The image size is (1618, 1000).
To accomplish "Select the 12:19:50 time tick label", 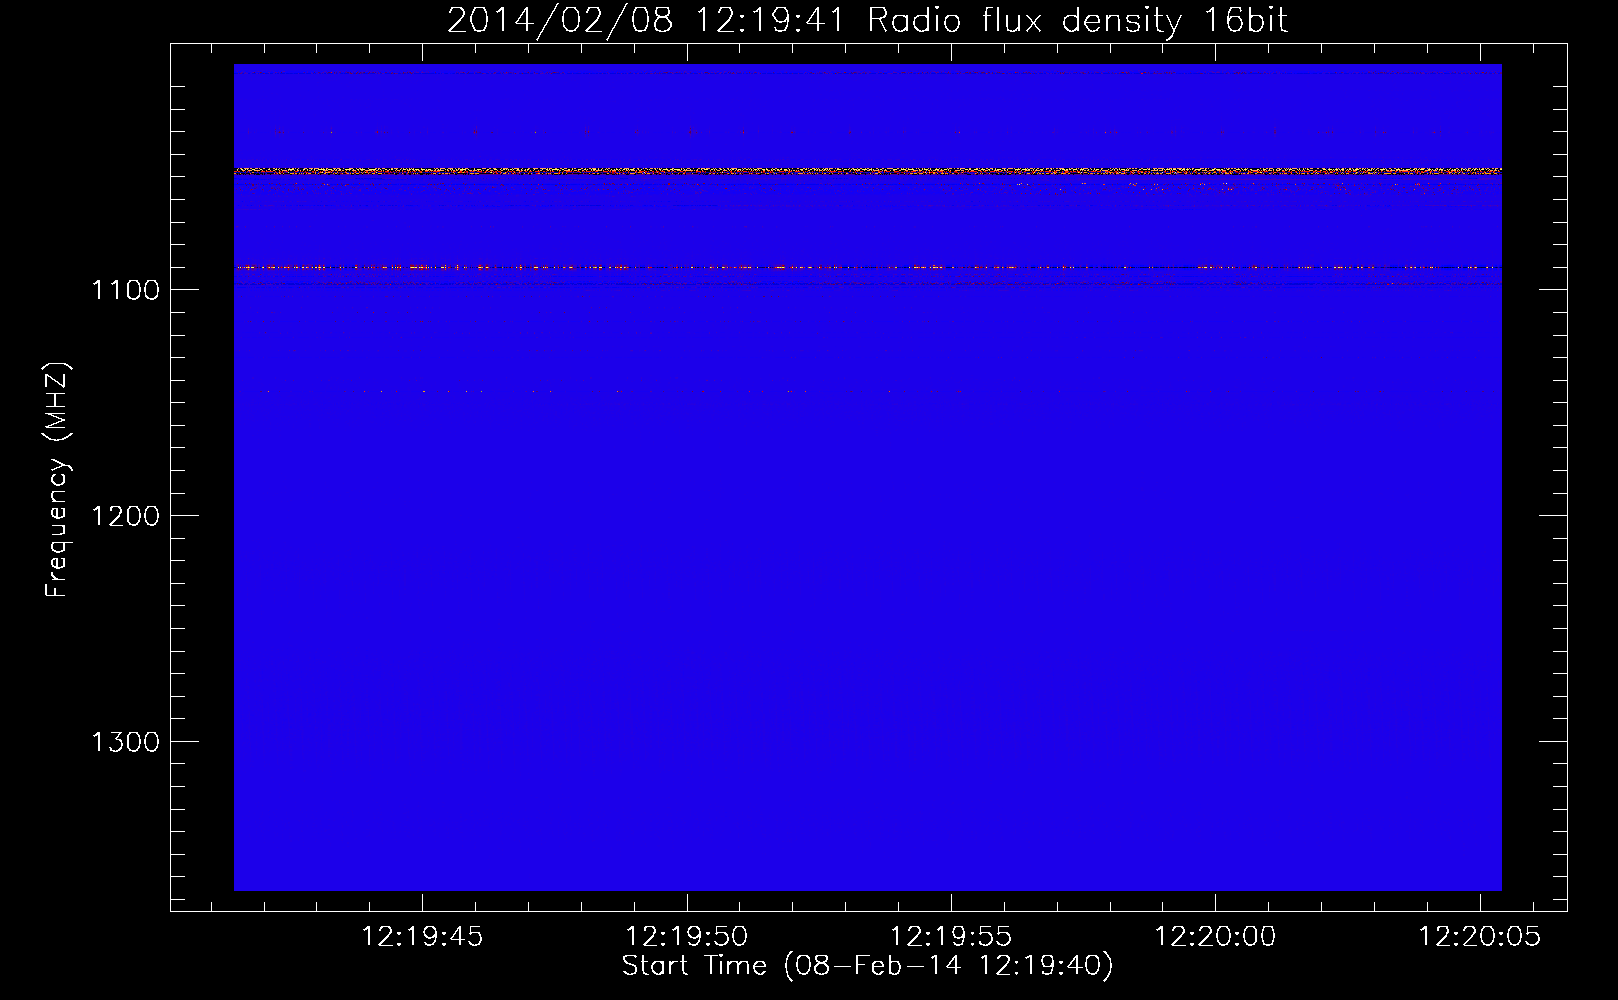I will [x=687, y=937].
